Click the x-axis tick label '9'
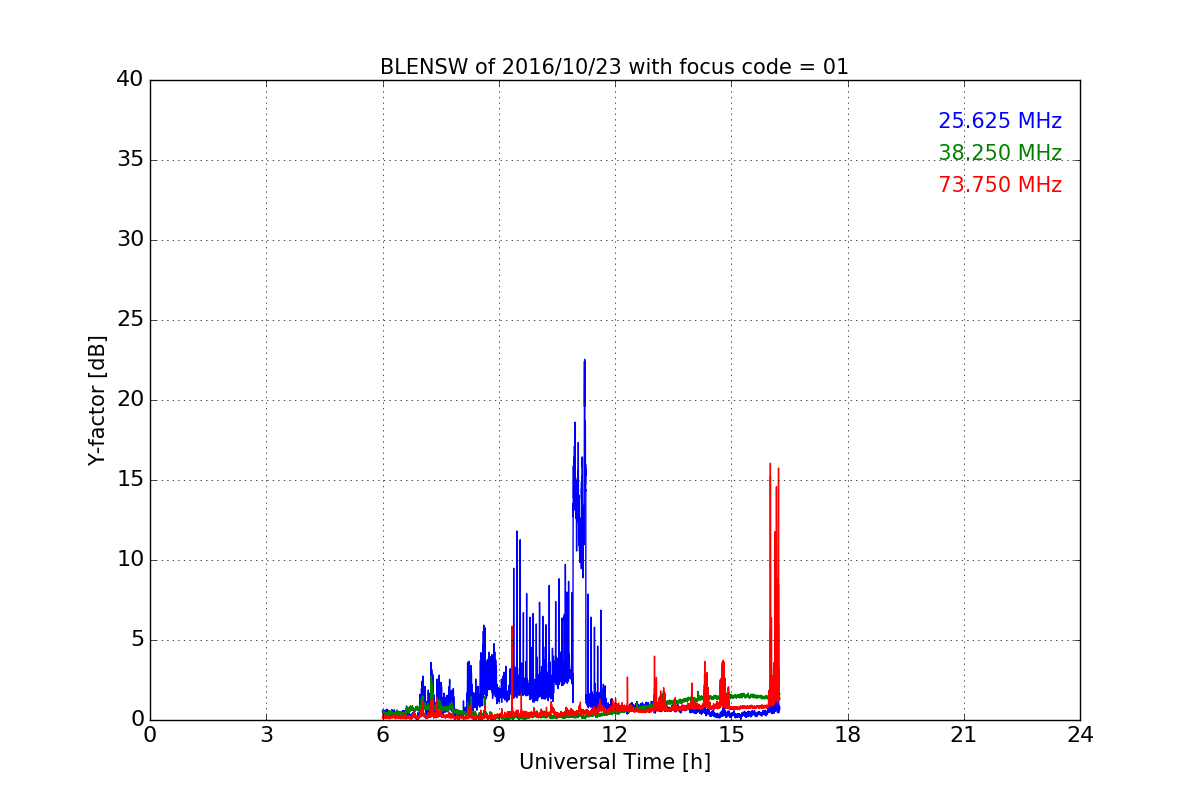 point(499,735)
